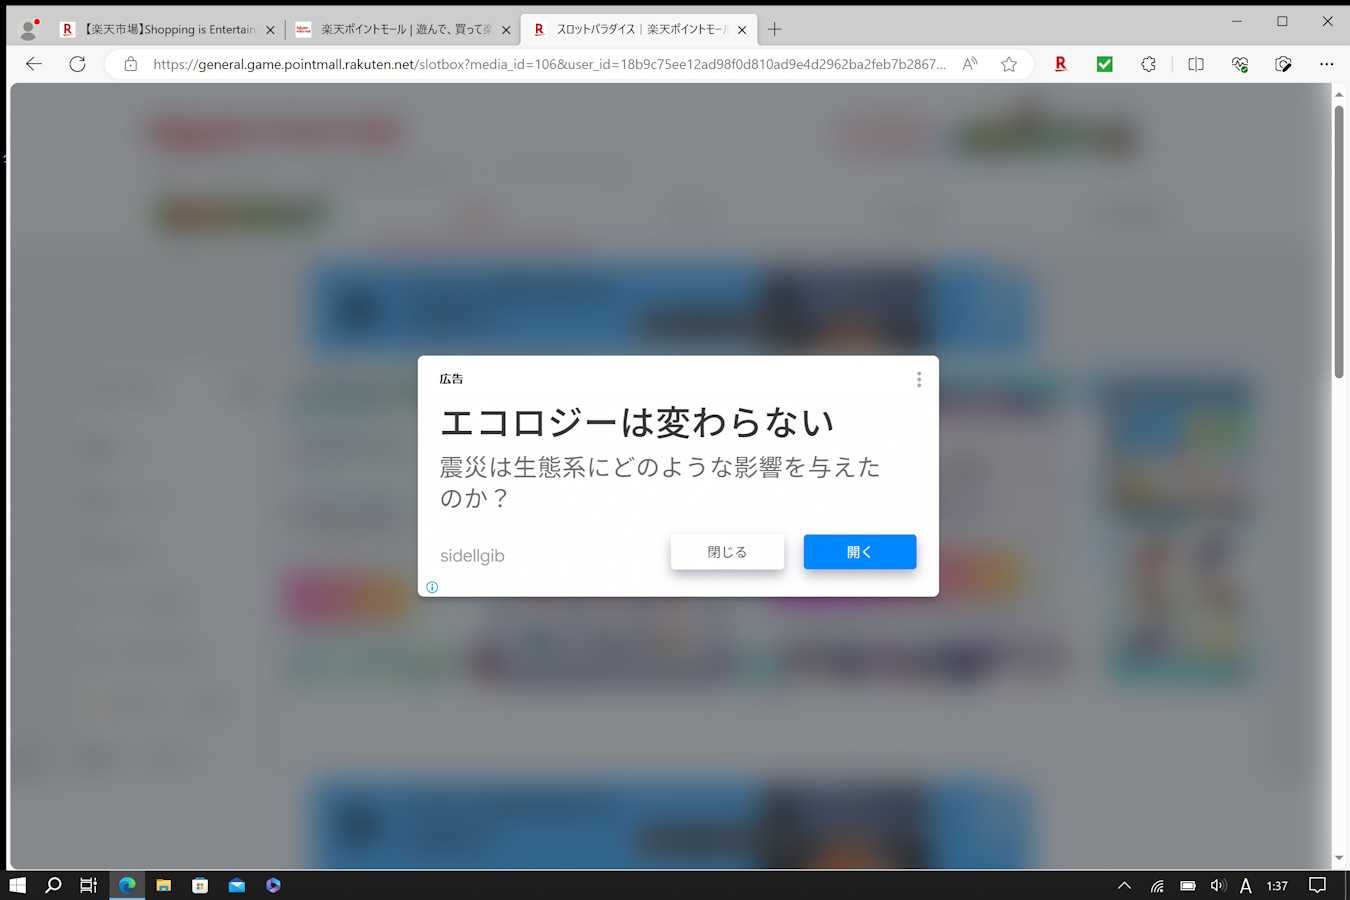
Task: Turn on Read Aloud in address bar
Action: tap(969, 64)
